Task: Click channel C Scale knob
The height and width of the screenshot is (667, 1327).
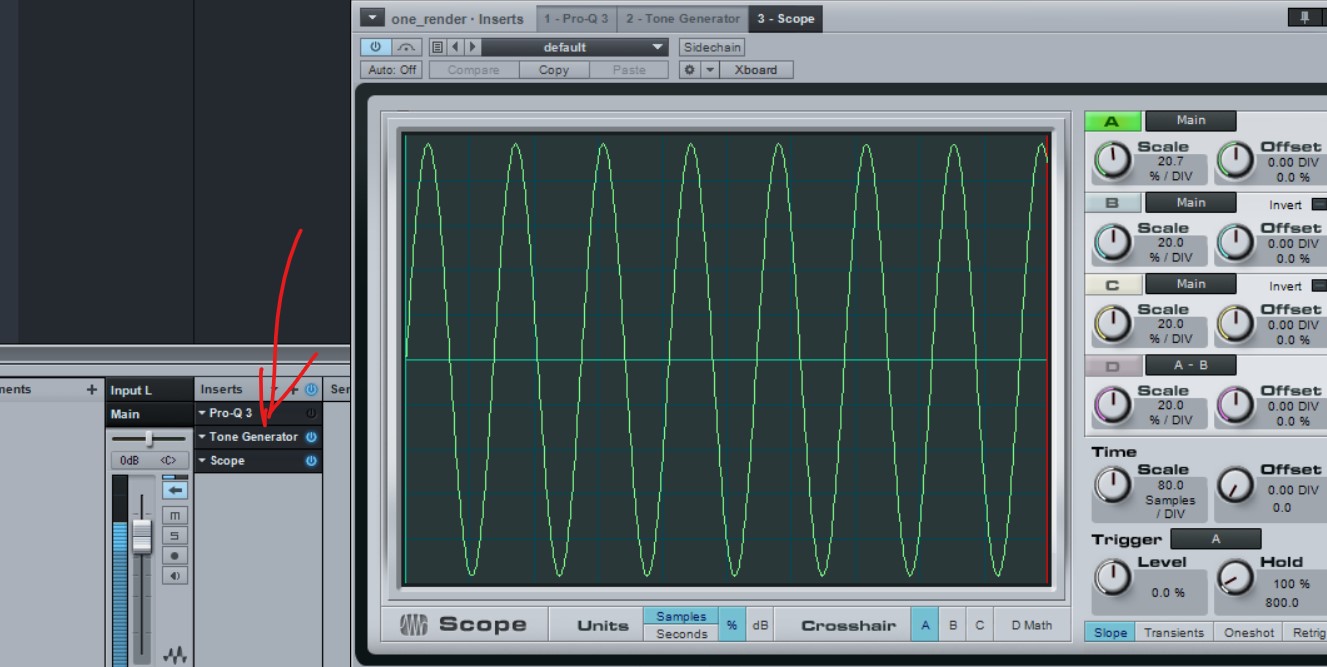Action: (1112, 324)
